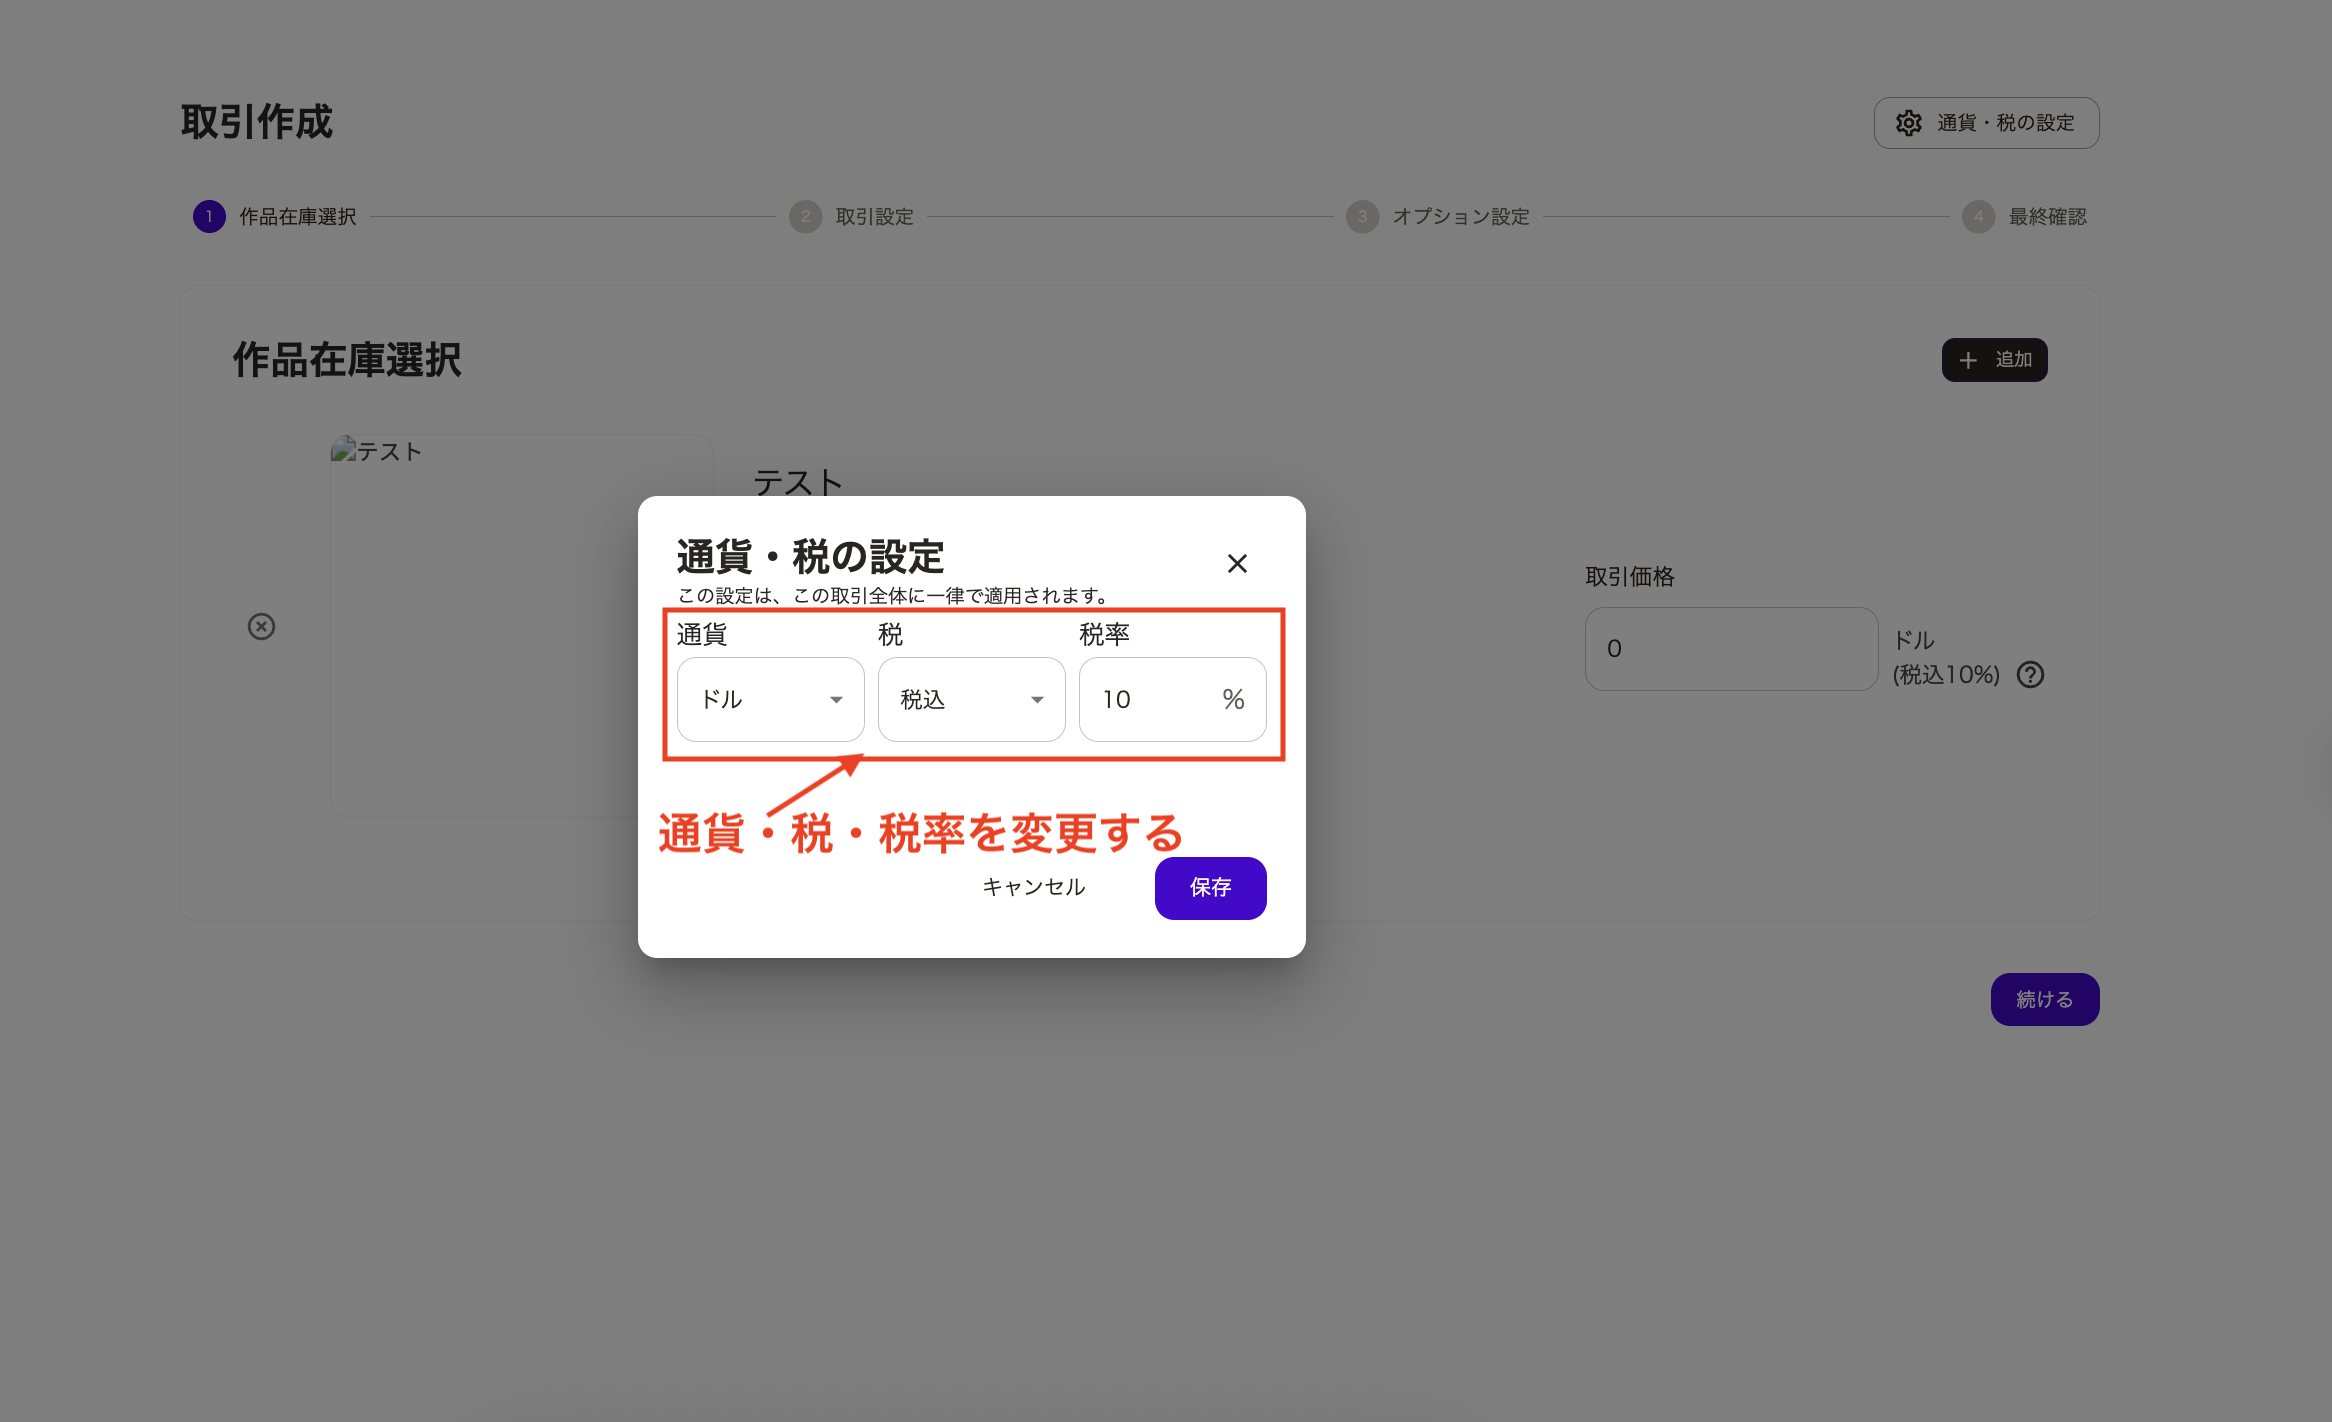The height and width of the screenshot is (1422, 2332).
Task: Close the 通貨・税の設定 dialog with X
Action: pyautogui.click(x=1237, y=564)
